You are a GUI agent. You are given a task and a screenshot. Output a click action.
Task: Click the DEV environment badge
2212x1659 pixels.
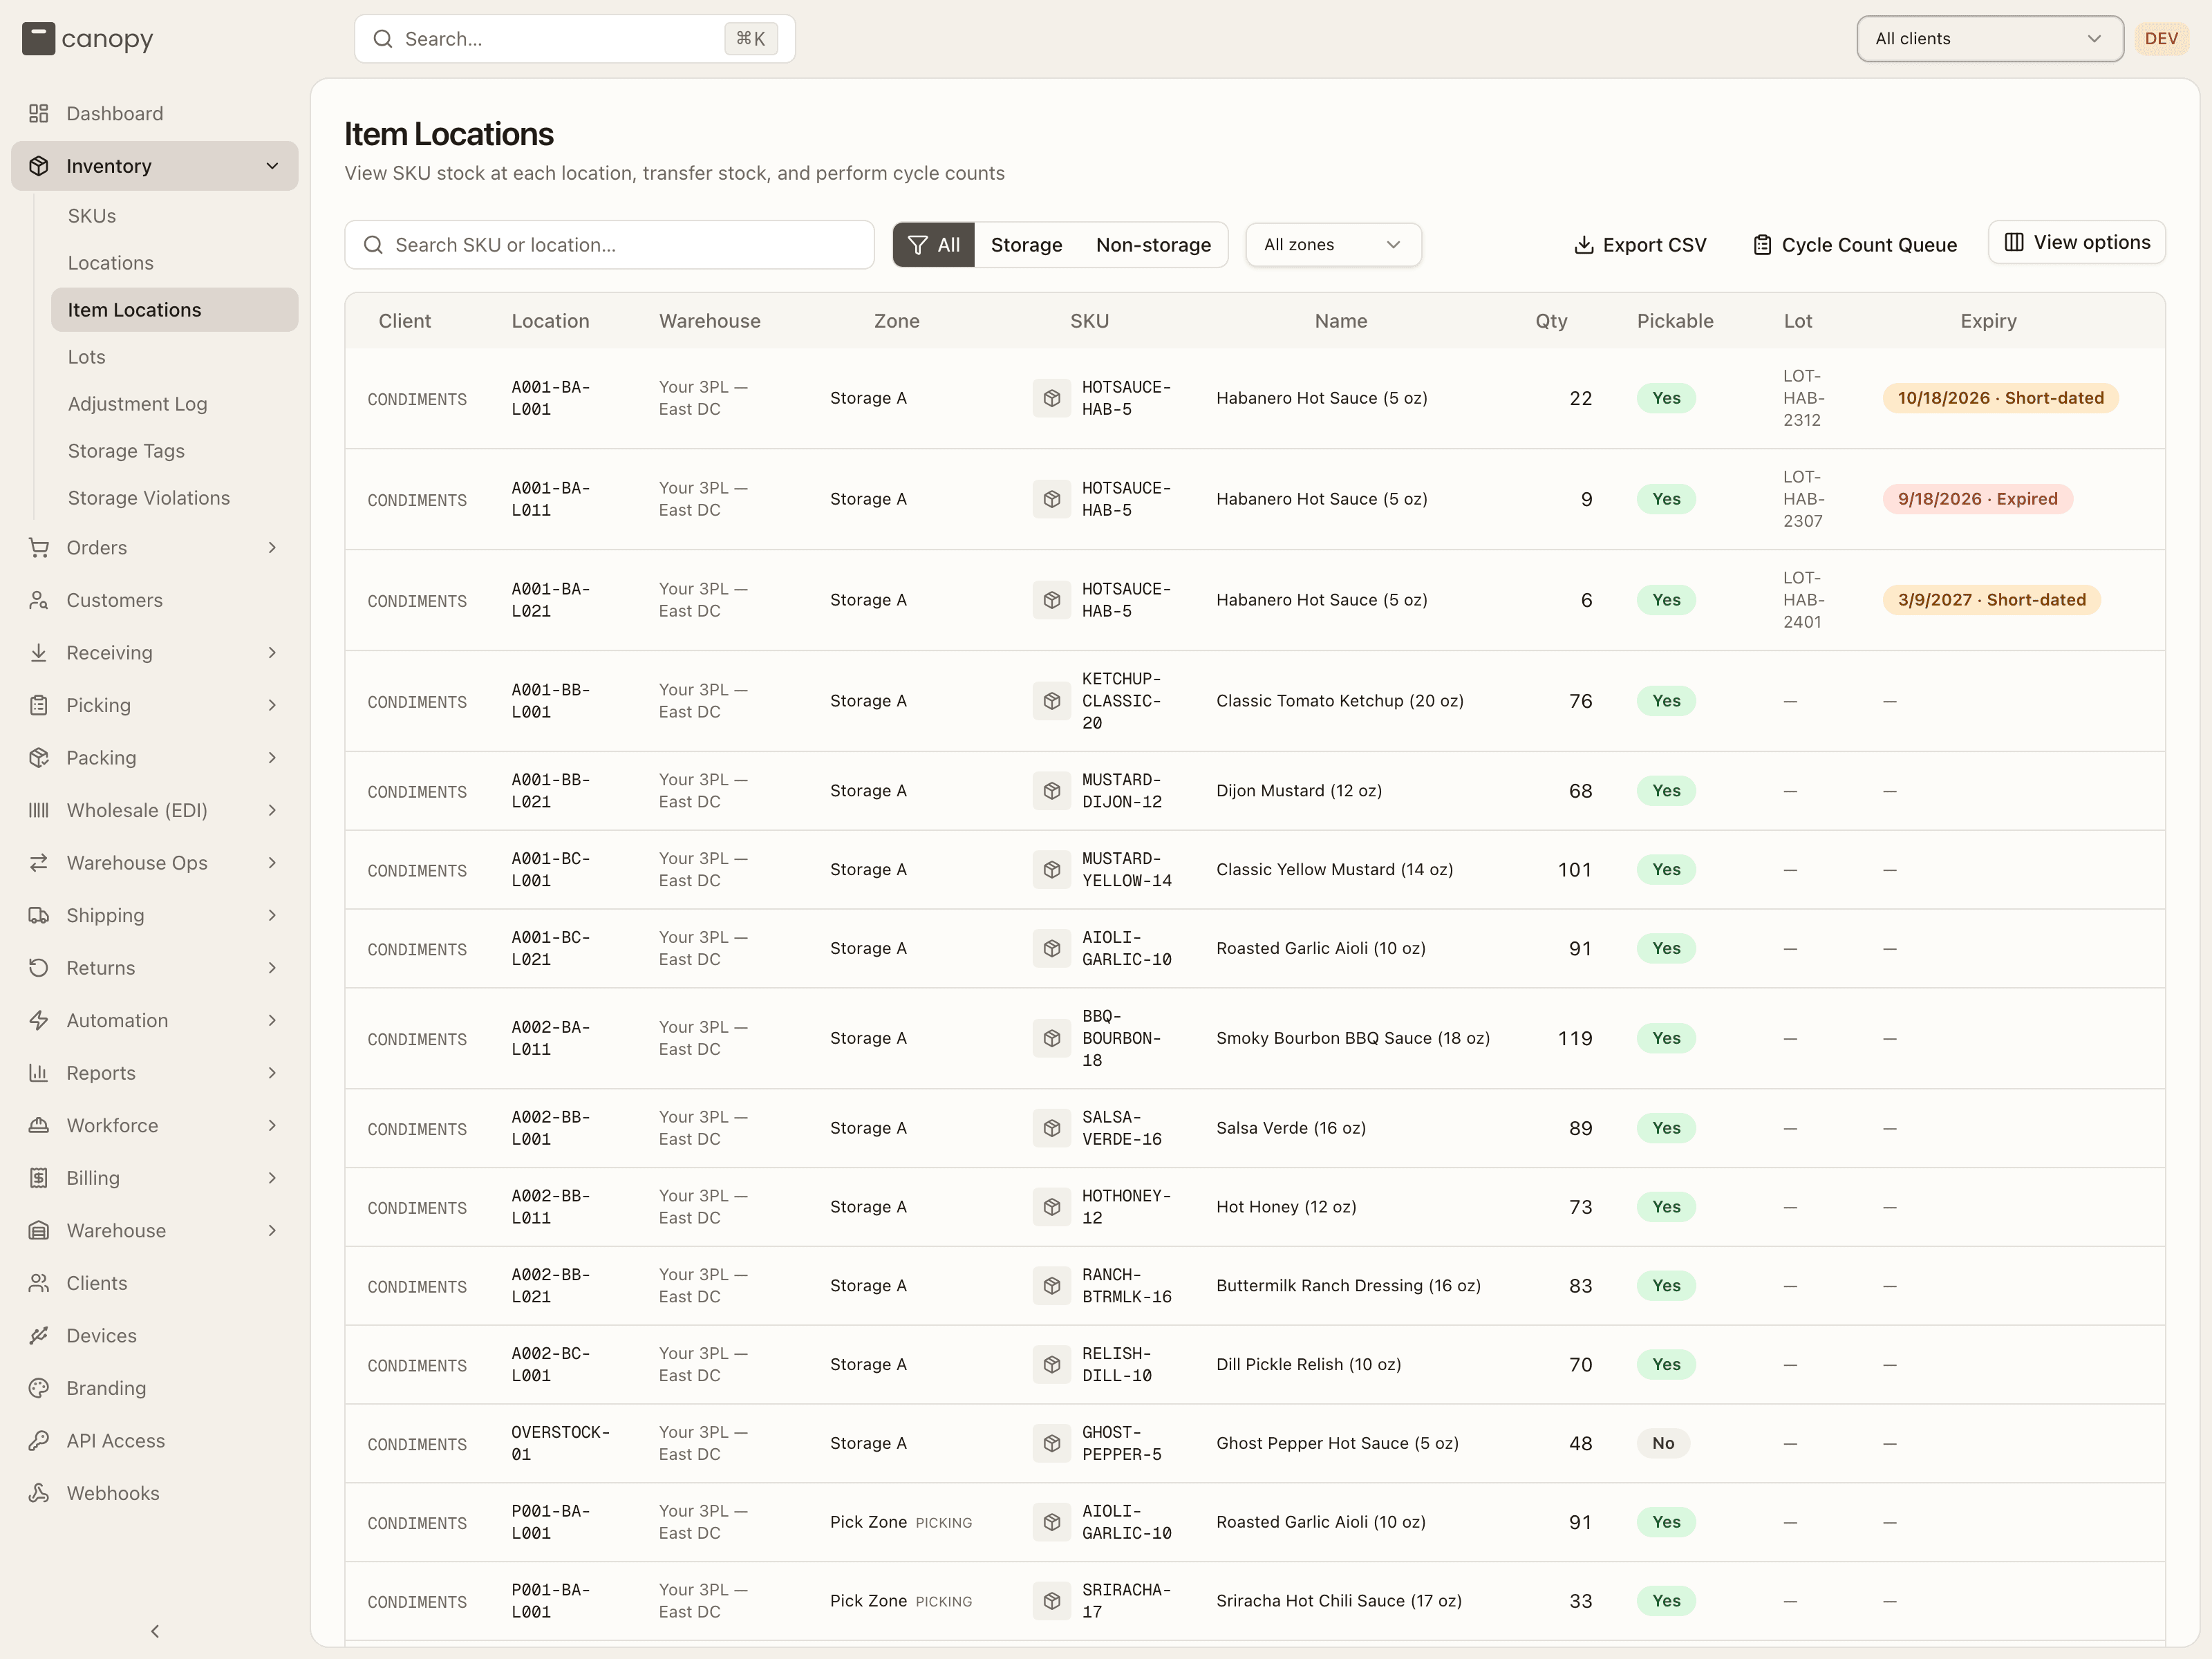[x=2161, y=39]
